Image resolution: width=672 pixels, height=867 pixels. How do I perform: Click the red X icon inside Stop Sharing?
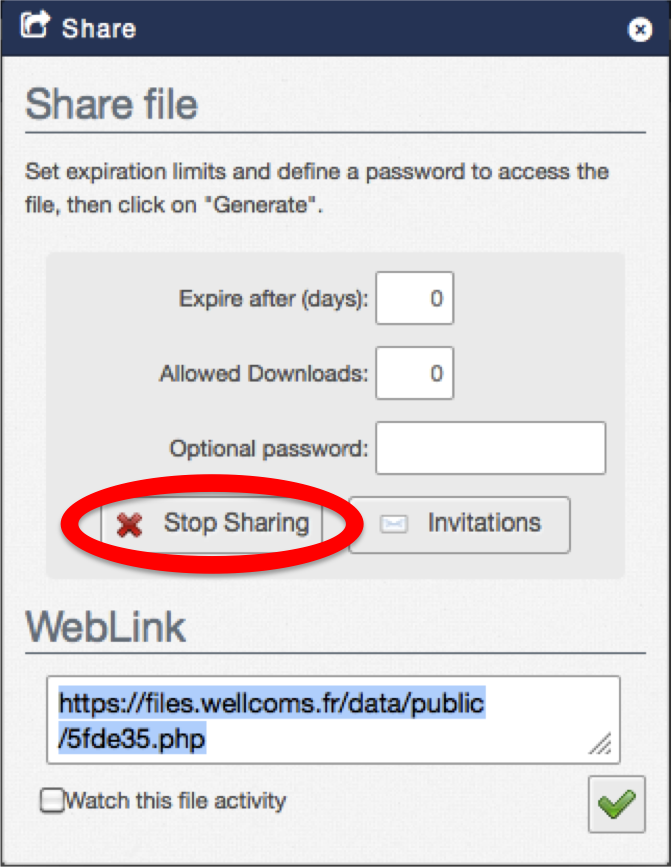[129, 523]
